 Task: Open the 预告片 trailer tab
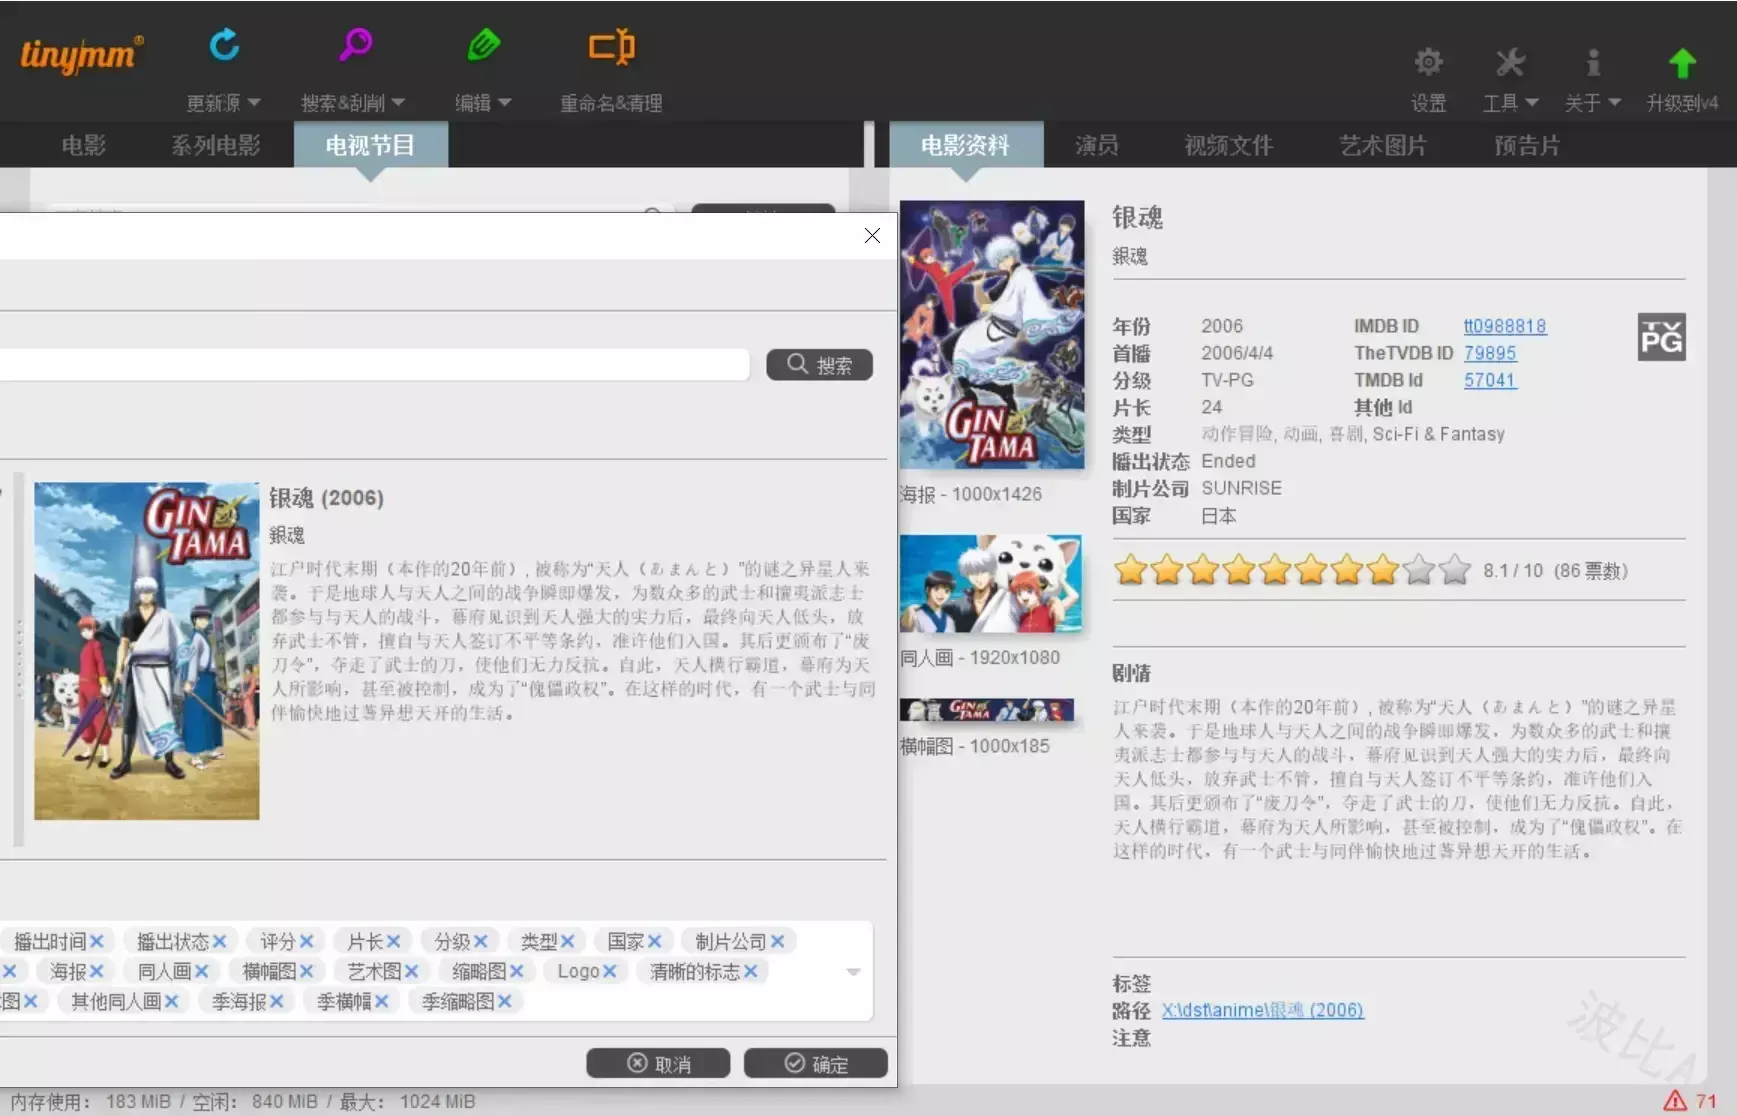[x=1526, y=145]
